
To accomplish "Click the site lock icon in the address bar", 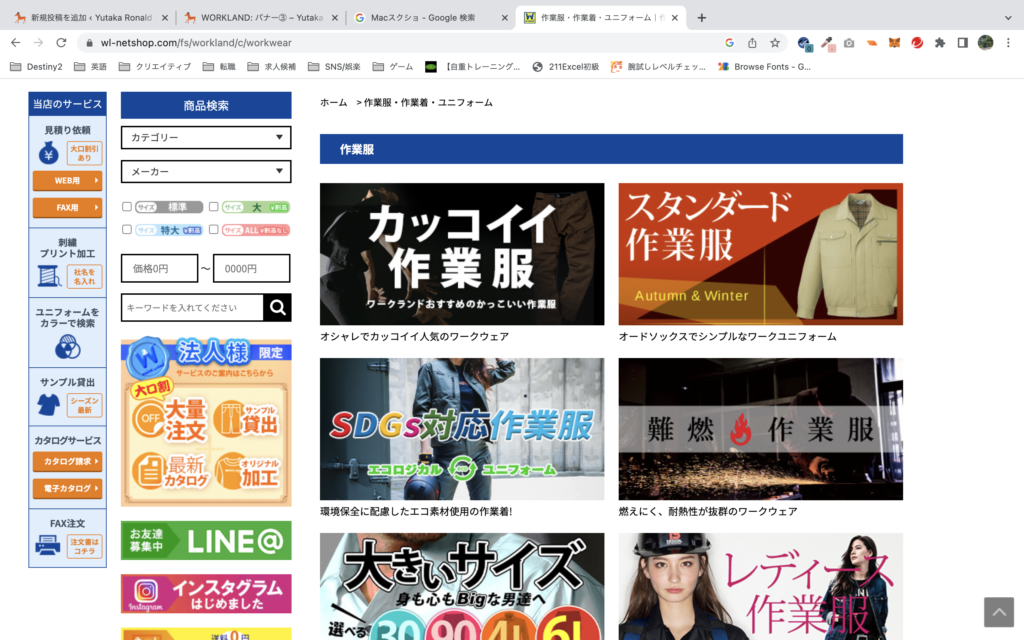I will click(89, 42).
